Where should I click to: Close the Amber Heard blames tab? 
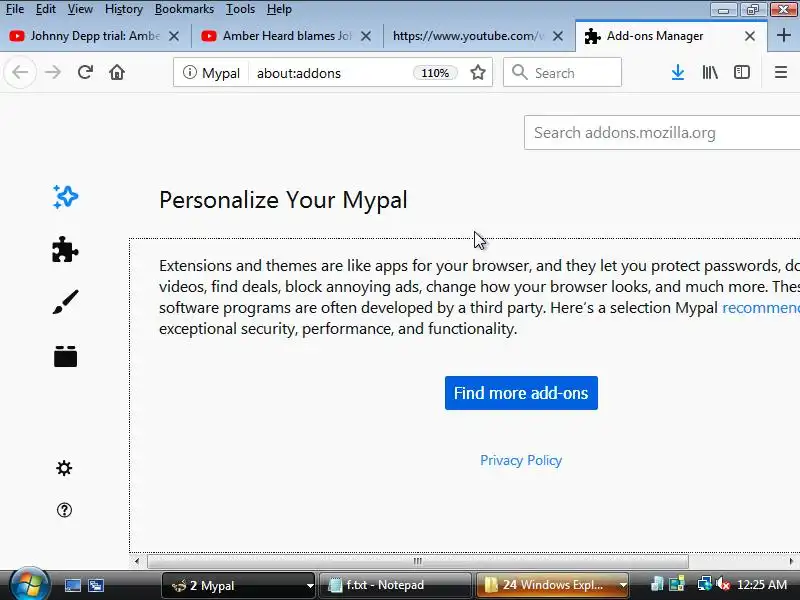366,36
